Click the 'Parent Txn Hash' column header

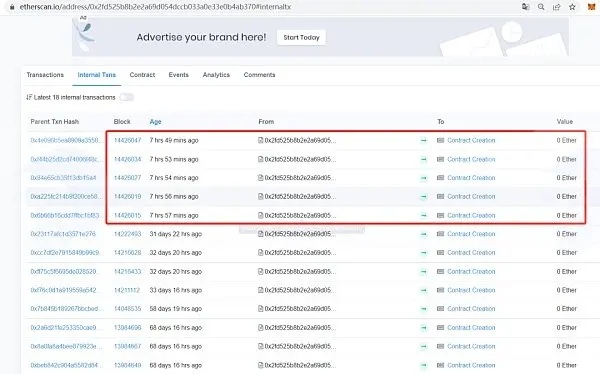pos(55,122)
